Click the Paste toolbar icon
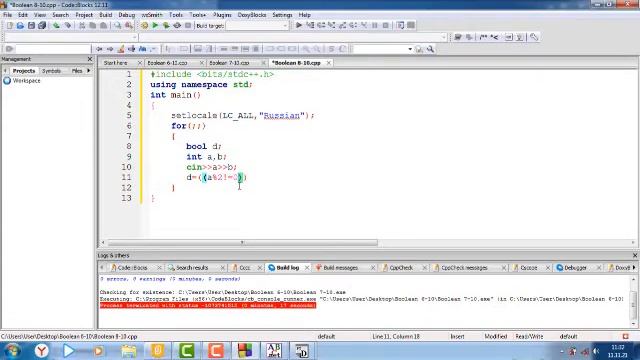The image size is (640, 360). 104,25
